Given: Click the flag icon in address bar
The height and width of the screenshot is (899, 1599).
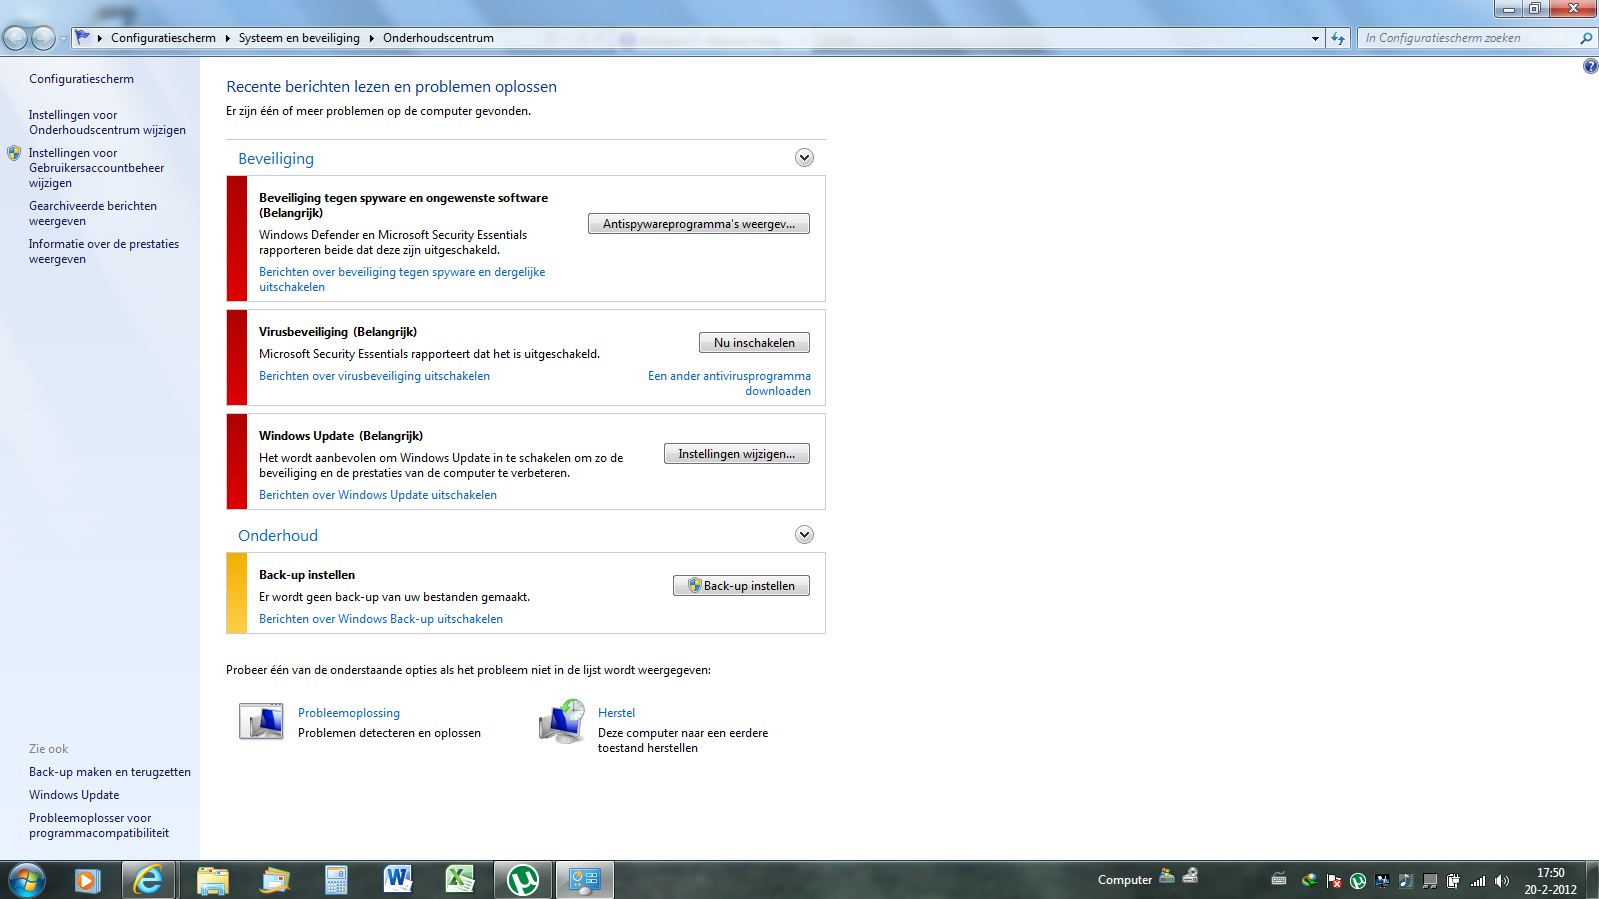Looking at the screenshot, I should tap(83, 38).
